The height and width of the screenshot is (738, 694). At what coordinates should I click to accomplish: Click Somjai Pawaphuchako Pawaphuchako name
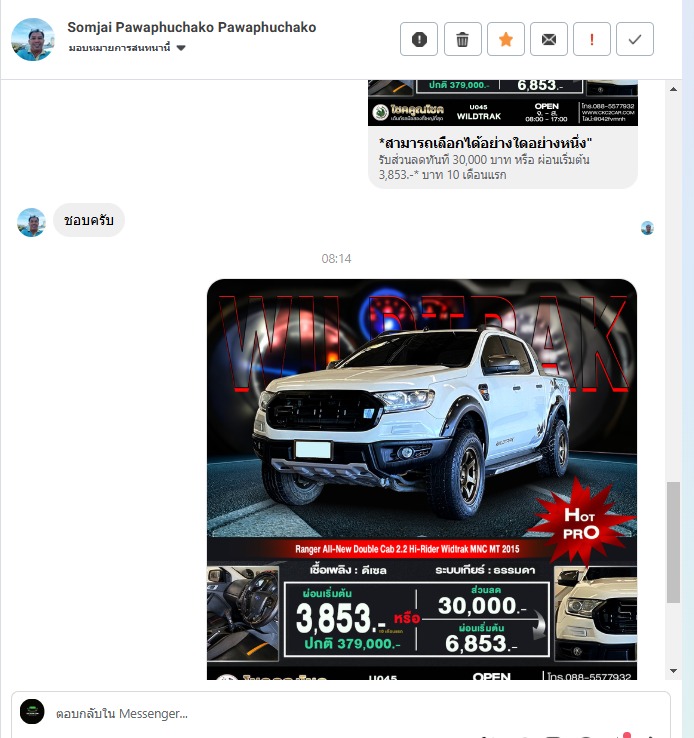pos(191,27)
